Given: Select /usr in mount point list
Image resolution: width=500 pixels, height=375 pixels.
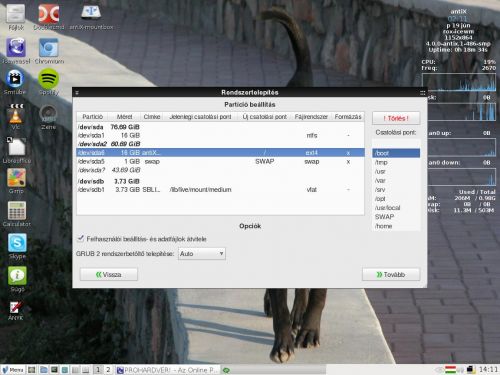Looking at the screenshot, I should click(396, 171).
